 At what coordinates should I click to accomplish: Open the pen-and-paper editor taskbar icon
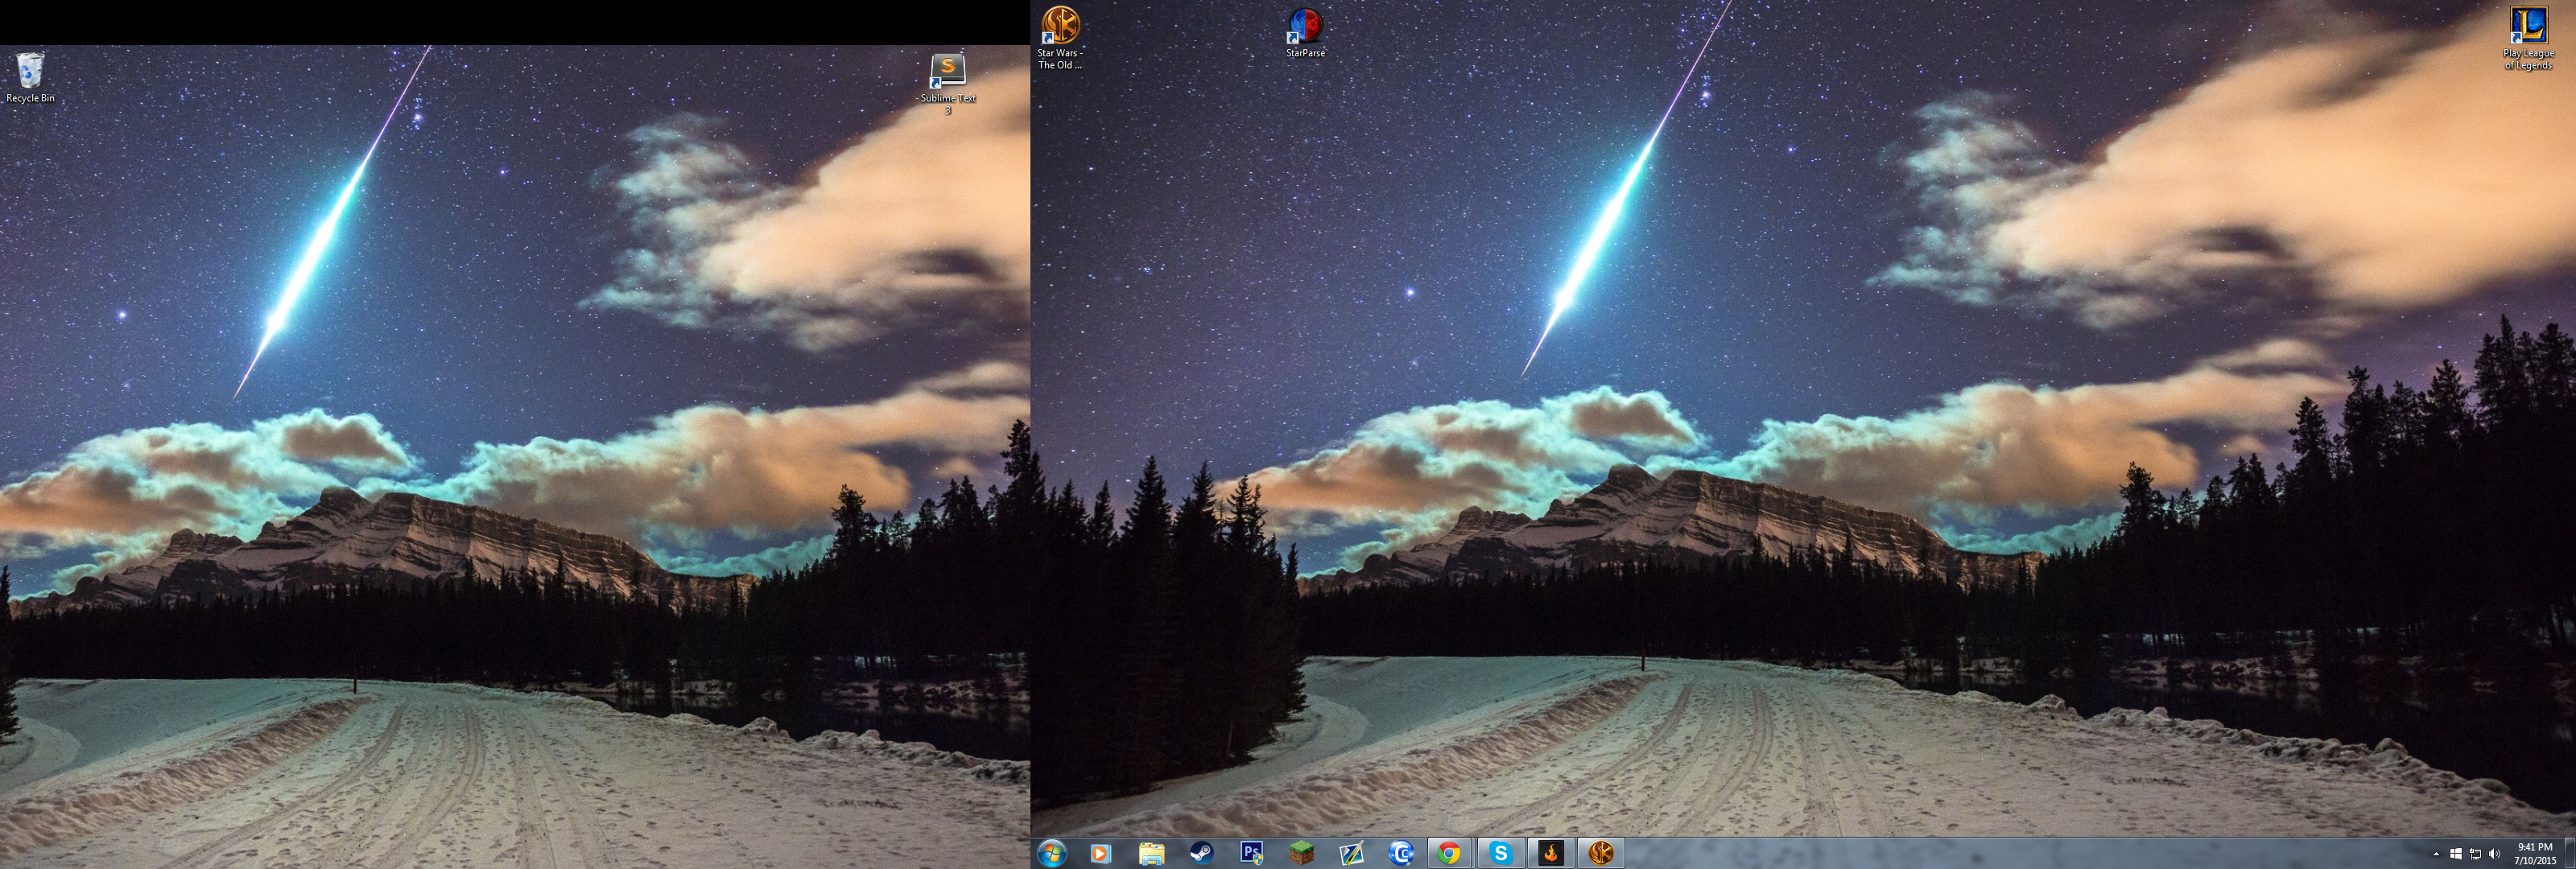click(x=1351, y=853)
